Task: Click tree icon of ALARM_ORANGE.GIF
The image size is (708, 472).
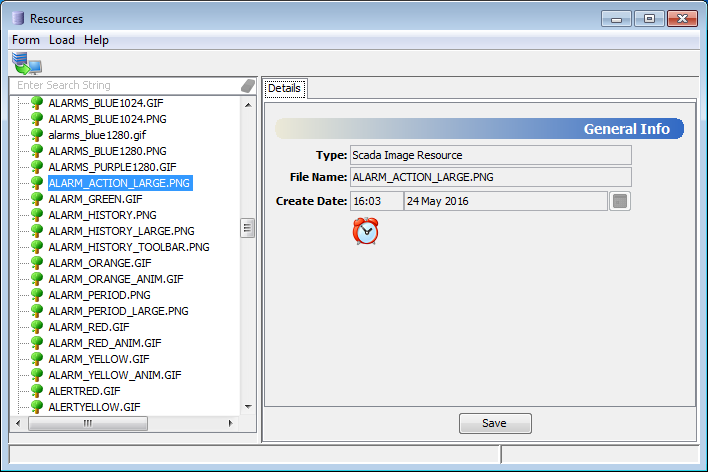Action: [37, 263]
